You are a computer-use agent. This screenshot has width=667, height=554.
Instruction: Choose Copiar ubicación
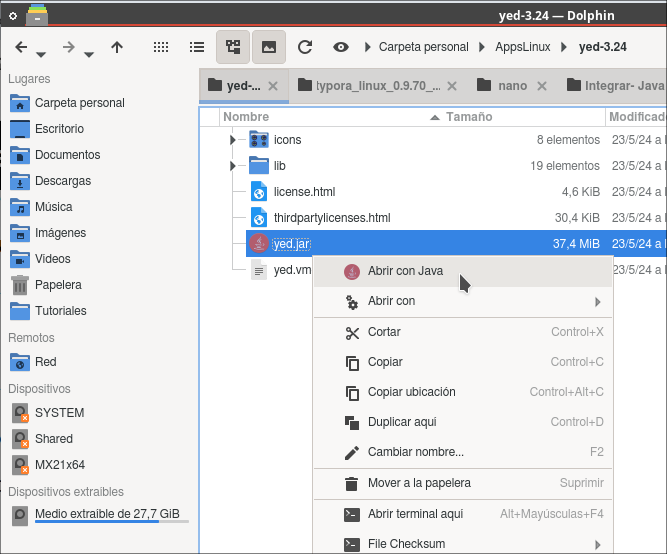coord(463,392)
